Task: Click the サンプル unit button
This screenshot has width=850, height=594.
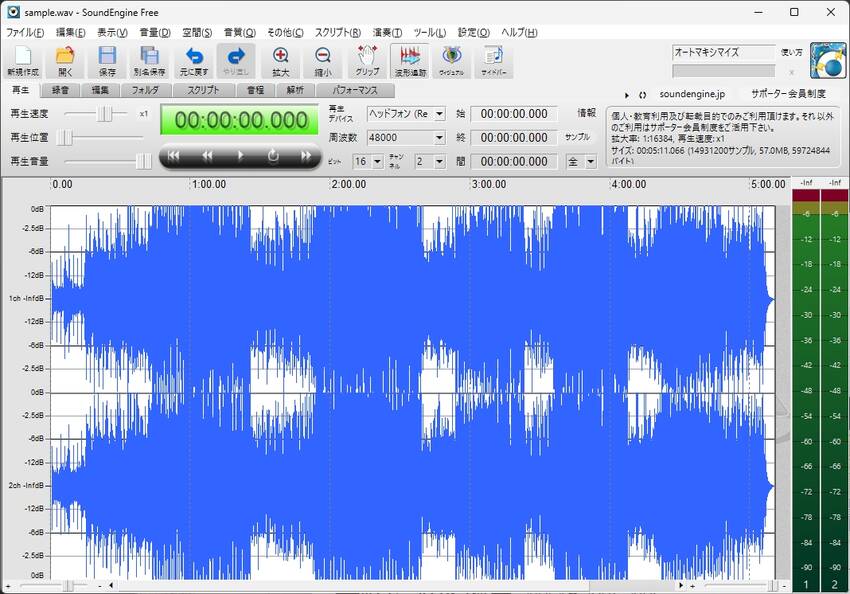Action: click(577, 137)
